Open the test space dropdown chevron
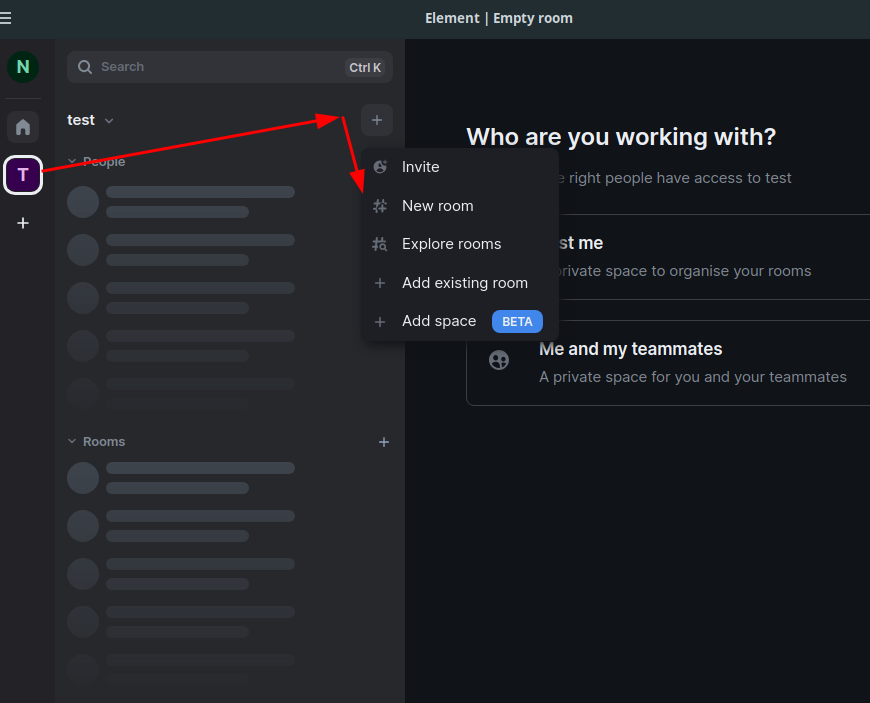The height and width of the screenshot is (703, 870). (x=109, y=120)
